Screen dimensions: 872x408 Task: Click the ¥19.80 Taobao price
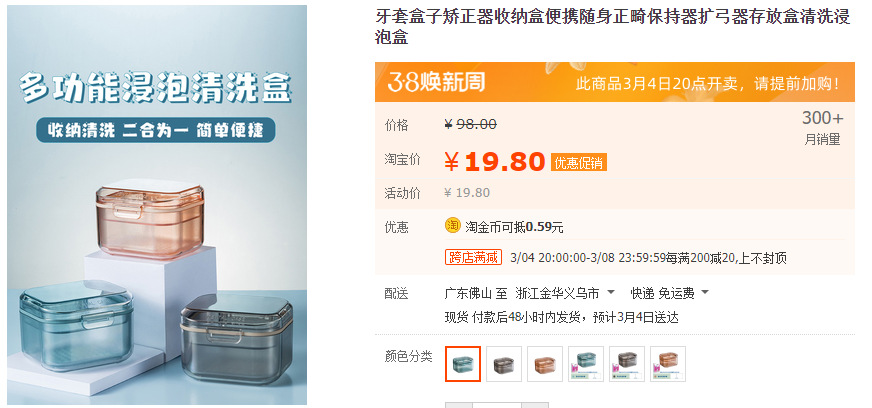pos(494,162)
